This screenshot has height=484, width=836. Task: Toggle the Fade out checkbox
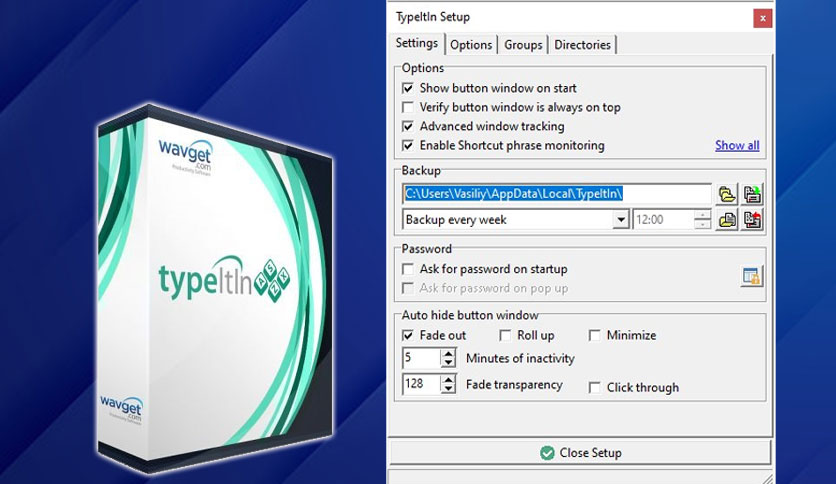pos(408,335)
